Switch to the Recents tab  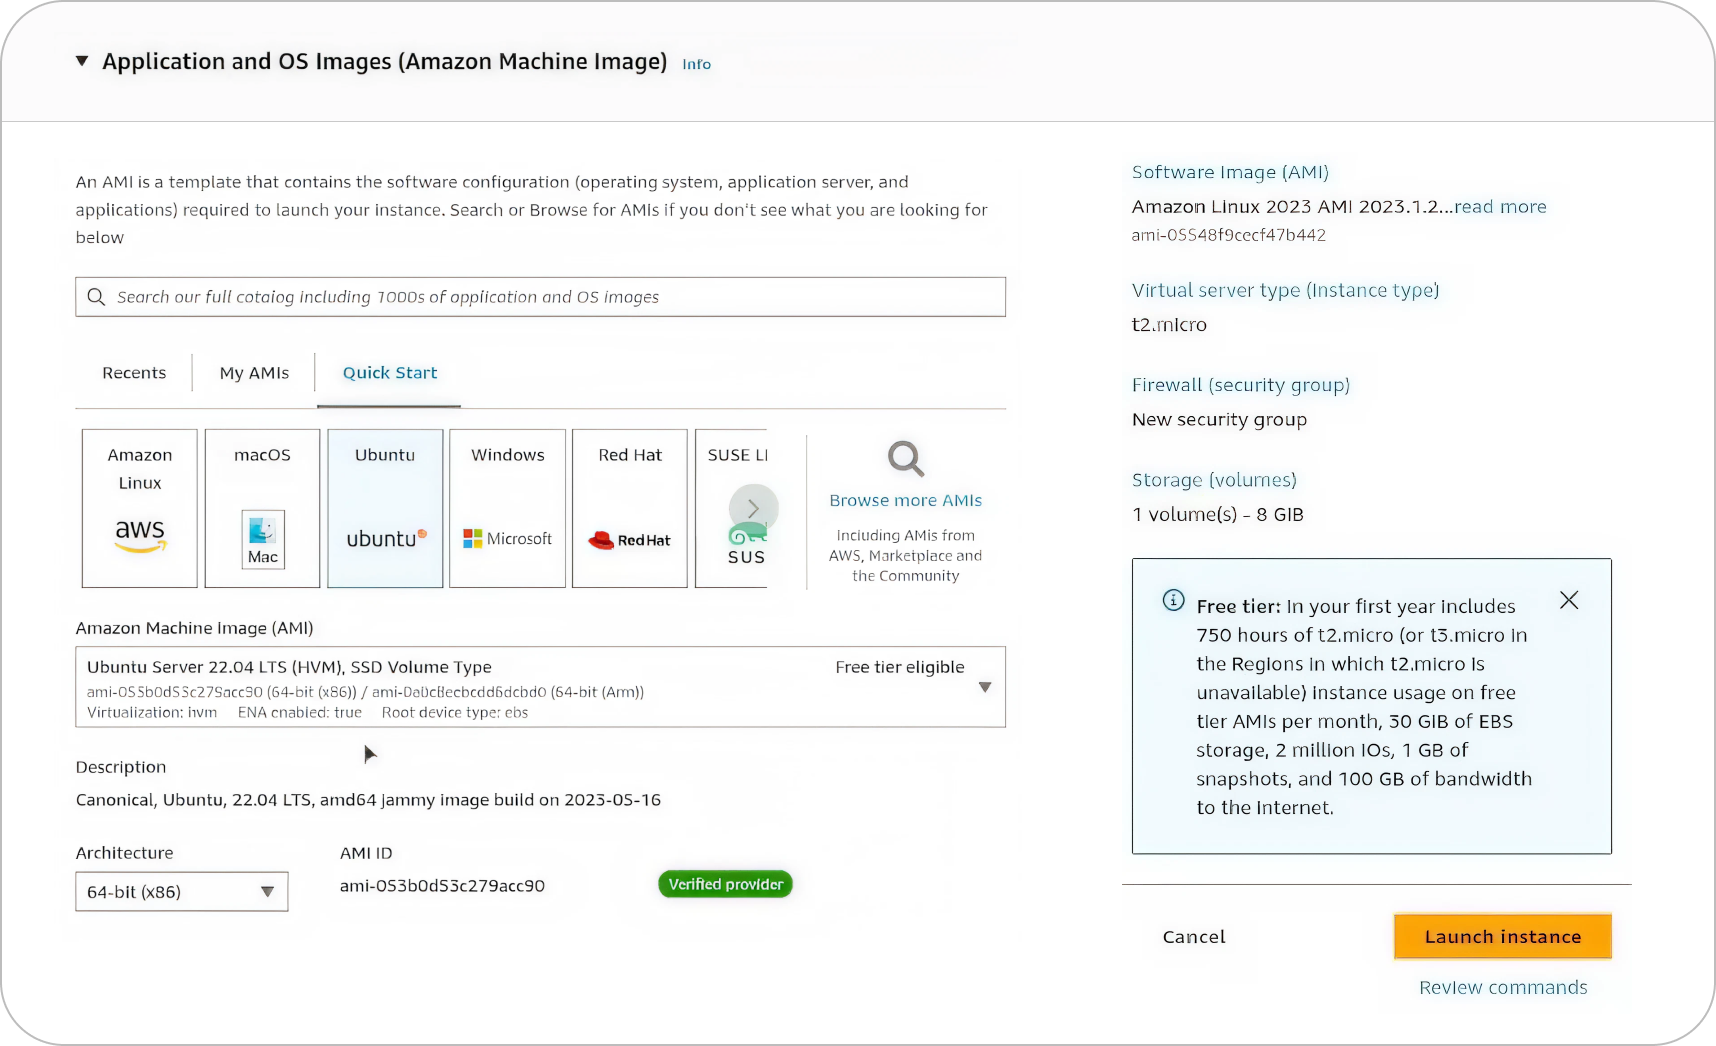click(134, 373)
